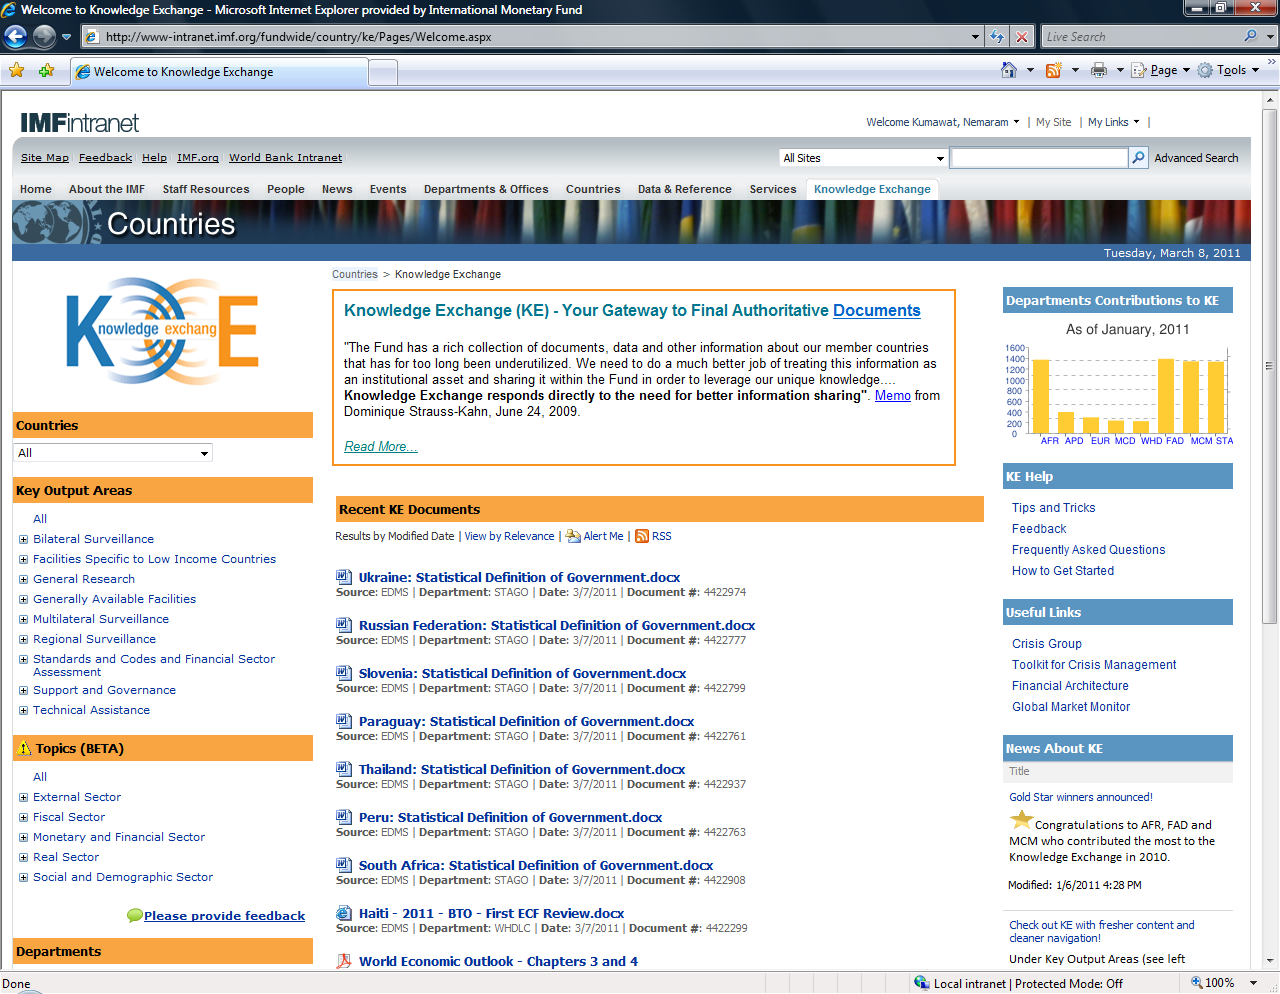
Task: Open Favorites Center star icon
Action: (16, 70)
